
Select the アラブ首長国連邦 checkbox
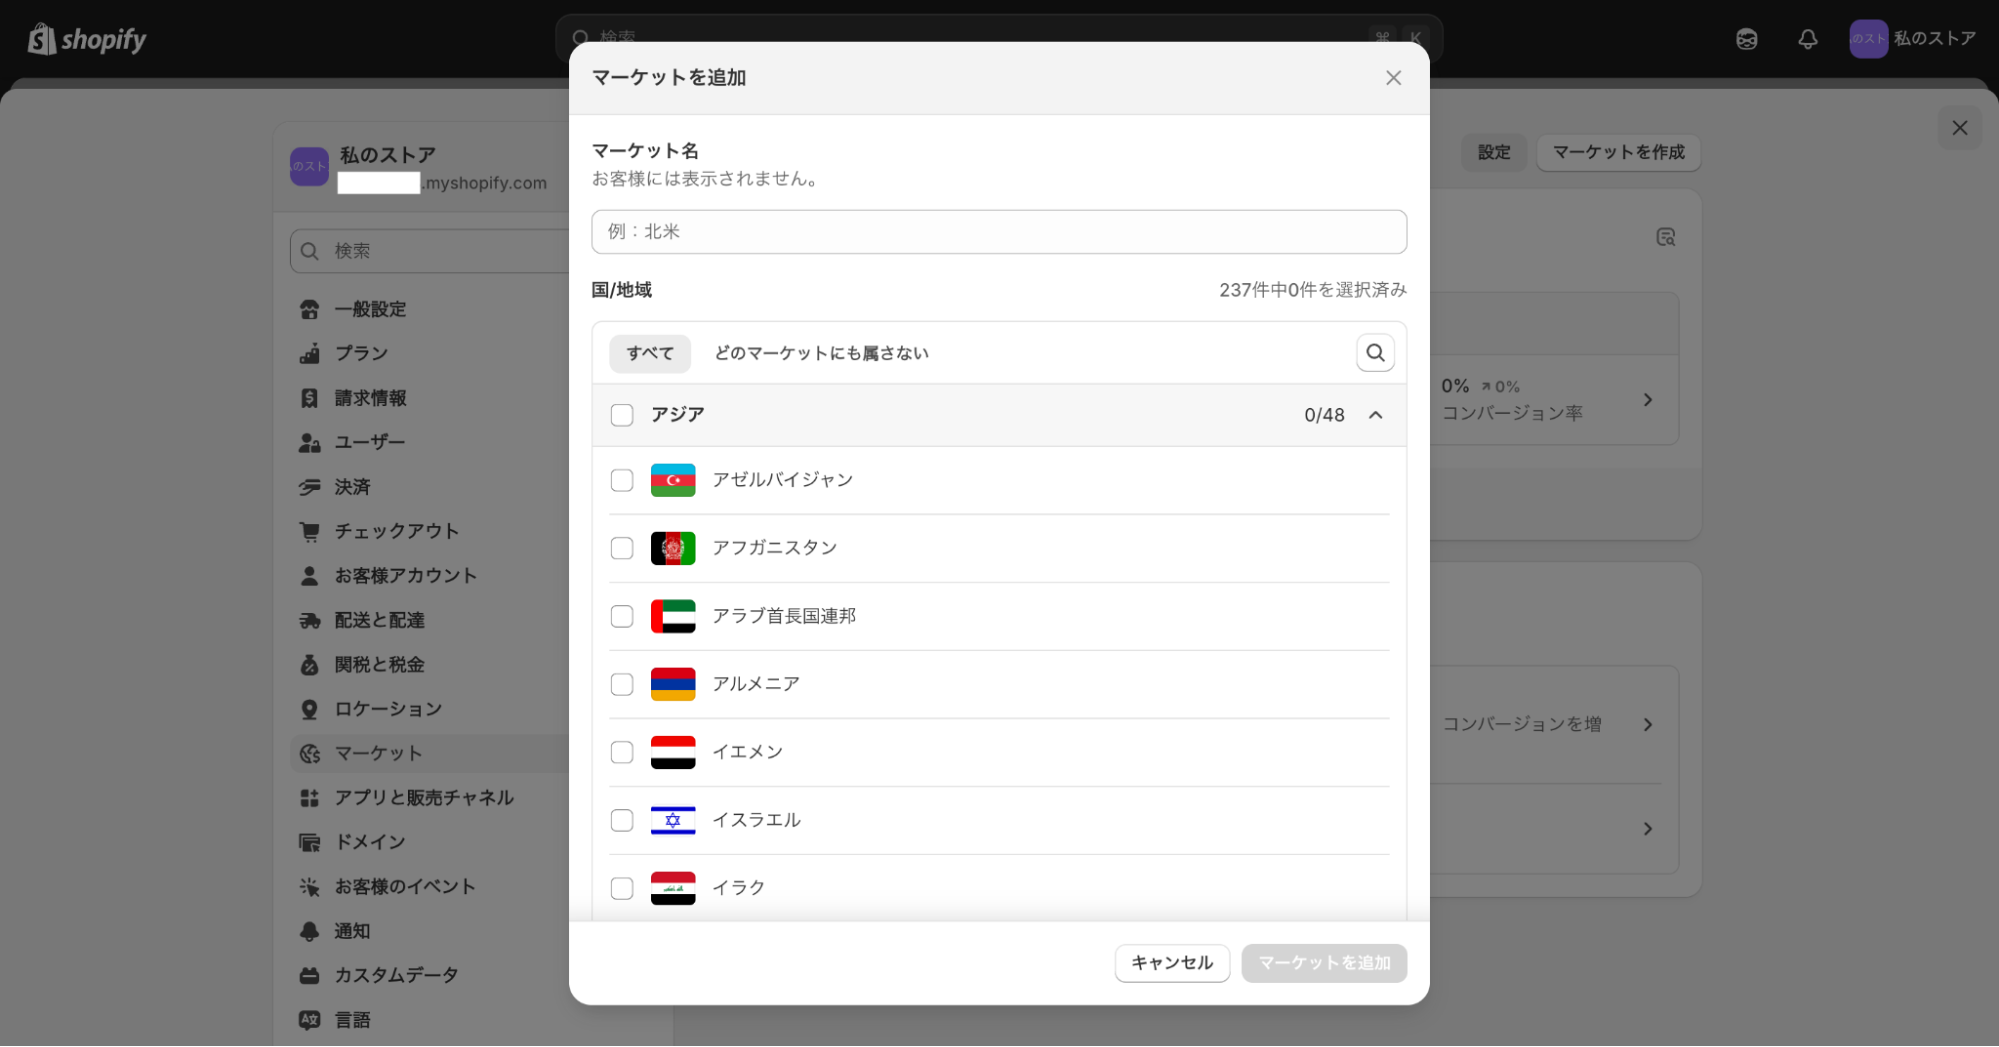tap(622, 617)
